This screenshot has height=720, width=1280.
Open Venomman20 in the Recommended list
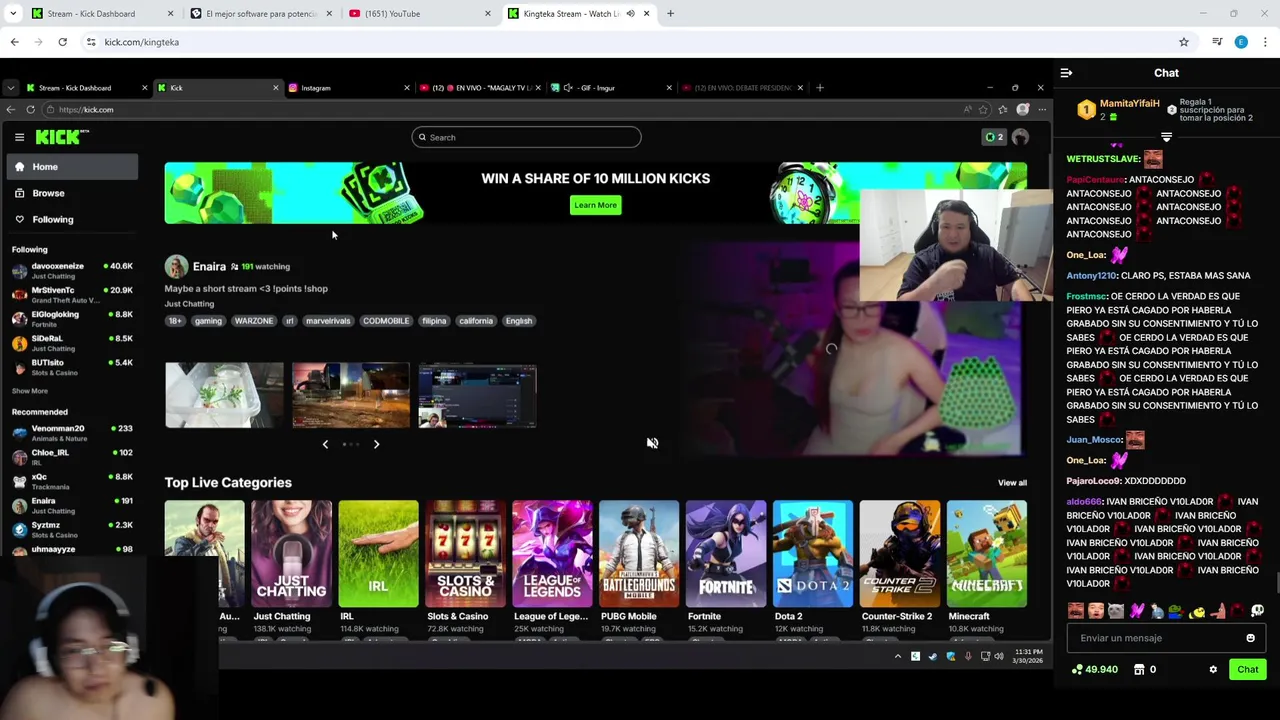(x=72, y=433)
